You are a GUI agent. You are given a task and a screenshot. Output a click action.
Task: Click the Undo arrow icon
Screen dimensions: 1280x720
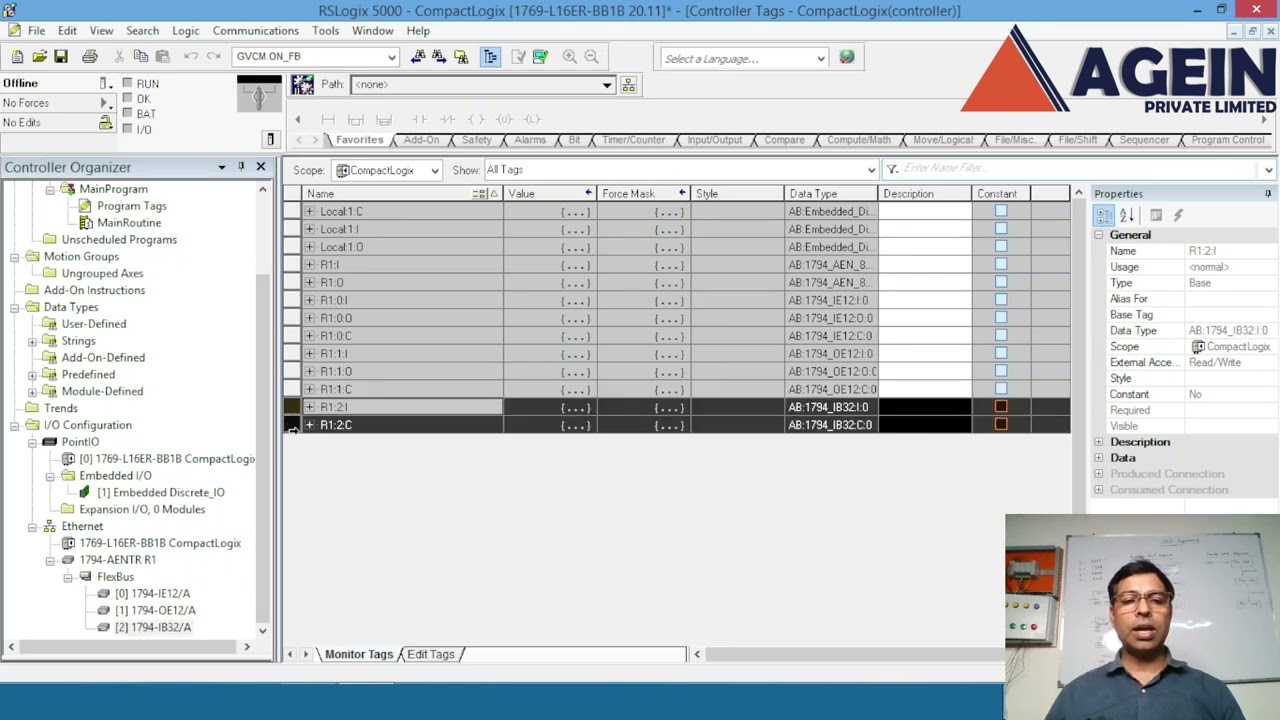pyautogui.click(x=191, y=57)
